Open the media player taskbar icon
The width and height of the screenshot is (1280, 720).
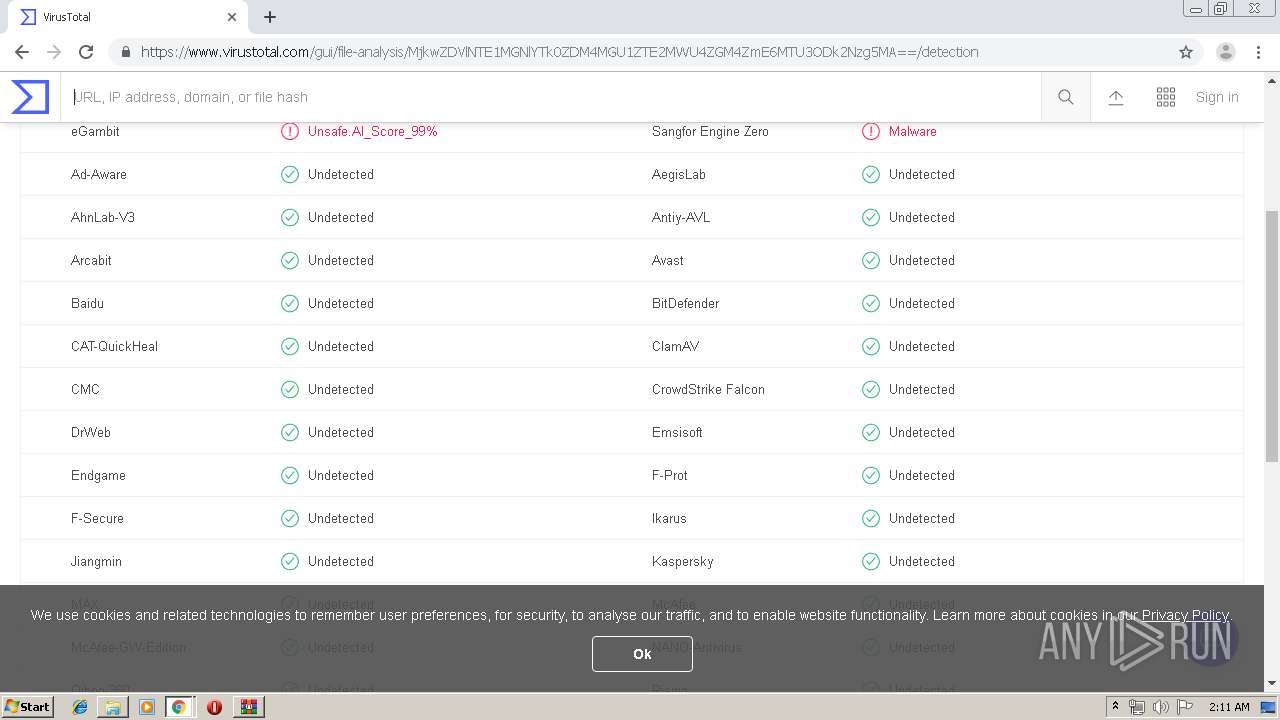point(146,706)
